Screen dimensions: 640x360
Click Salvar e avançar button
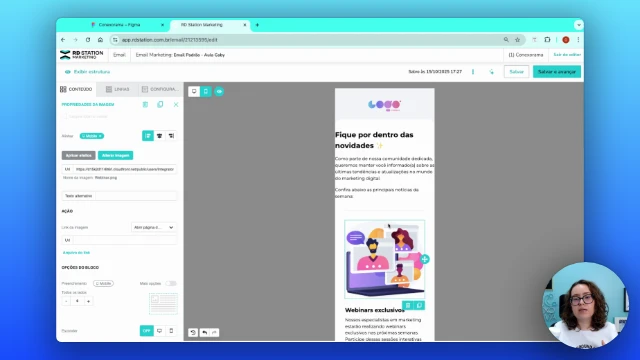(557, 72)
